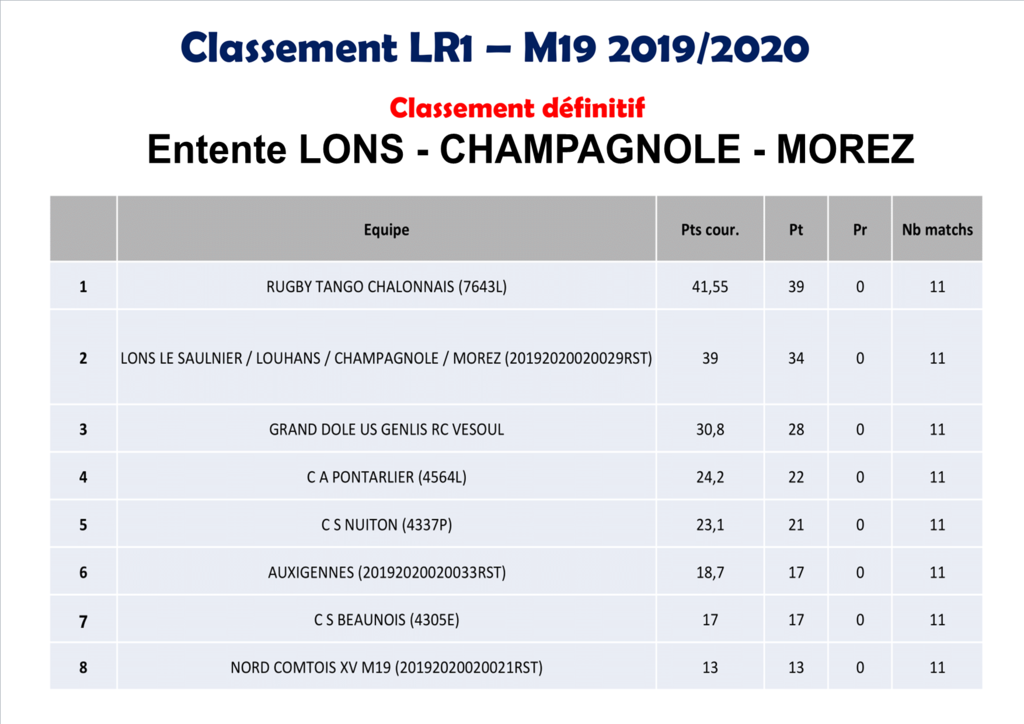
Task: Click the 'Classement LR1 – M19 2019/2020' title
Action: point(495,47)
